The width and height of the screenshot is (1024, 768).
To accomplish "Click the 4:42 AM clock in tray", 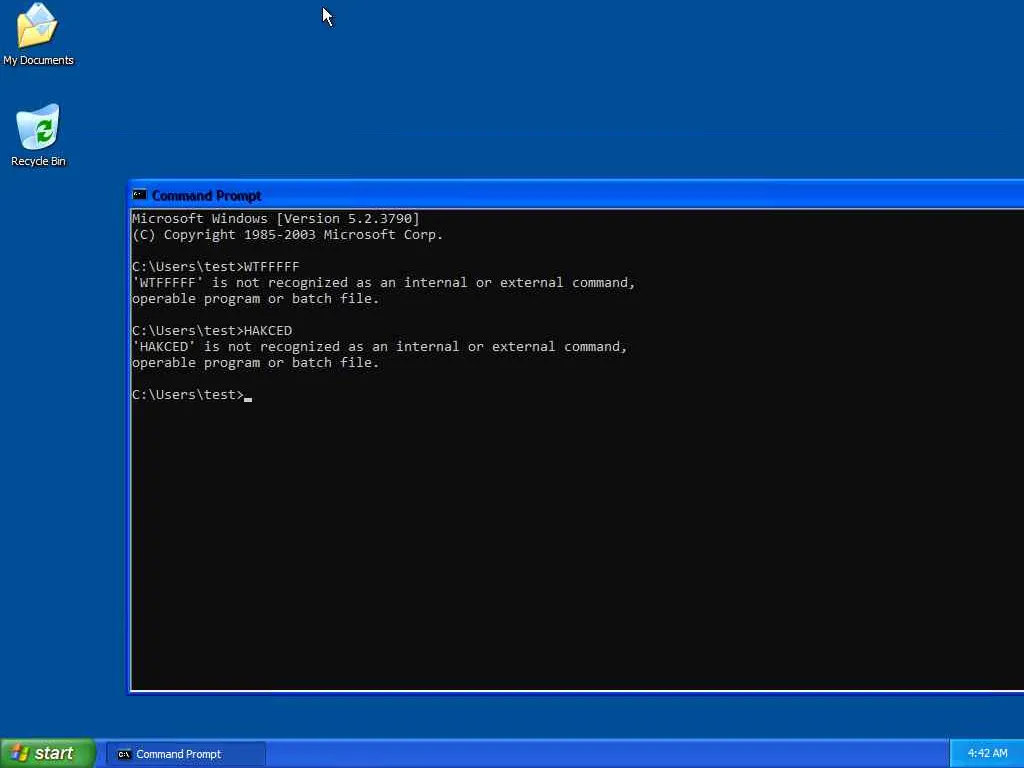I will point(987,754).
